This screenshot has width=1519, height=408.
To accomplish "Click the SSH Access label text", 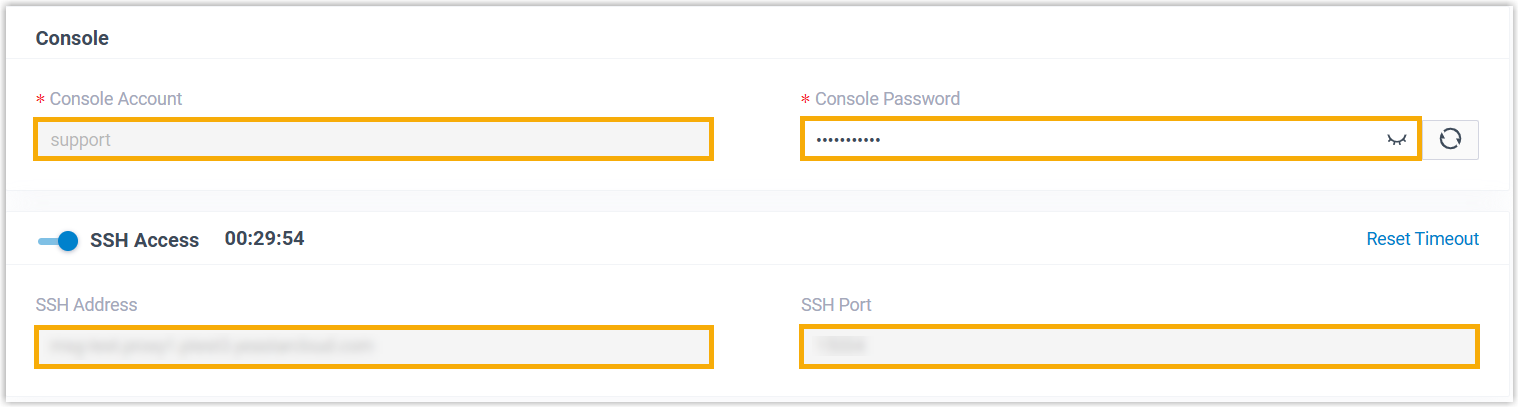I will point(145,240).
